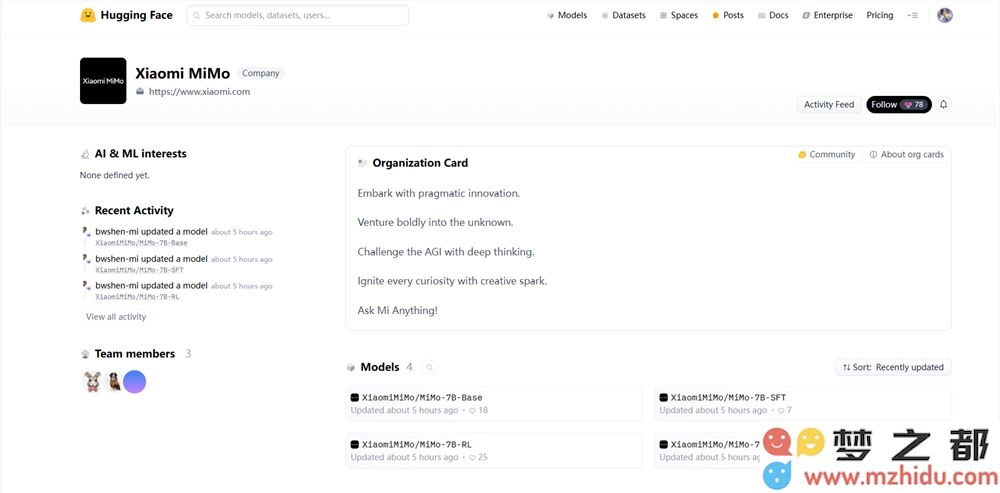
Task: Click the heart icon on MiMo-7B-Base
Action: click(x=473, y=411)
